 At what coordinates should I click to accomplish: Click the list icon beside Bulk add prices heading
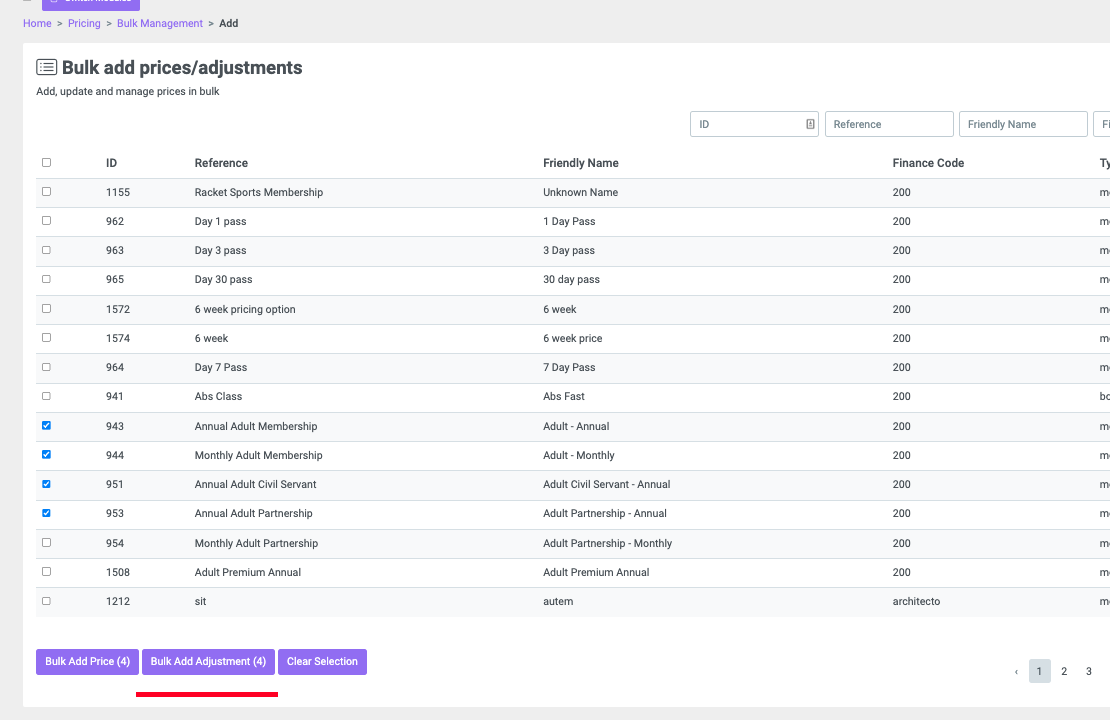(x=47, y=67)
